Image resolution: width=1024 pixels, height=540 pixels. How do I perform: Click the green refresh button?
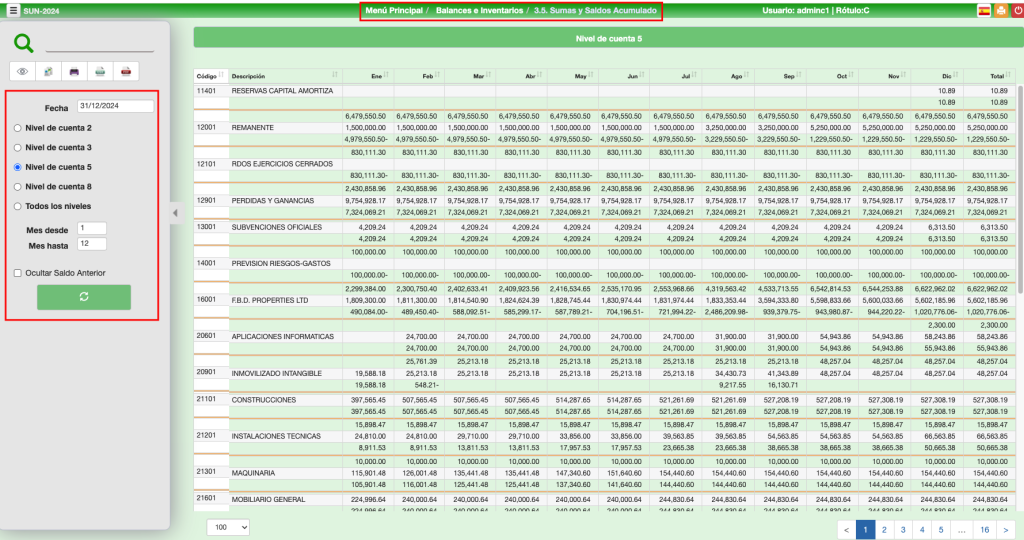(84, 297)
